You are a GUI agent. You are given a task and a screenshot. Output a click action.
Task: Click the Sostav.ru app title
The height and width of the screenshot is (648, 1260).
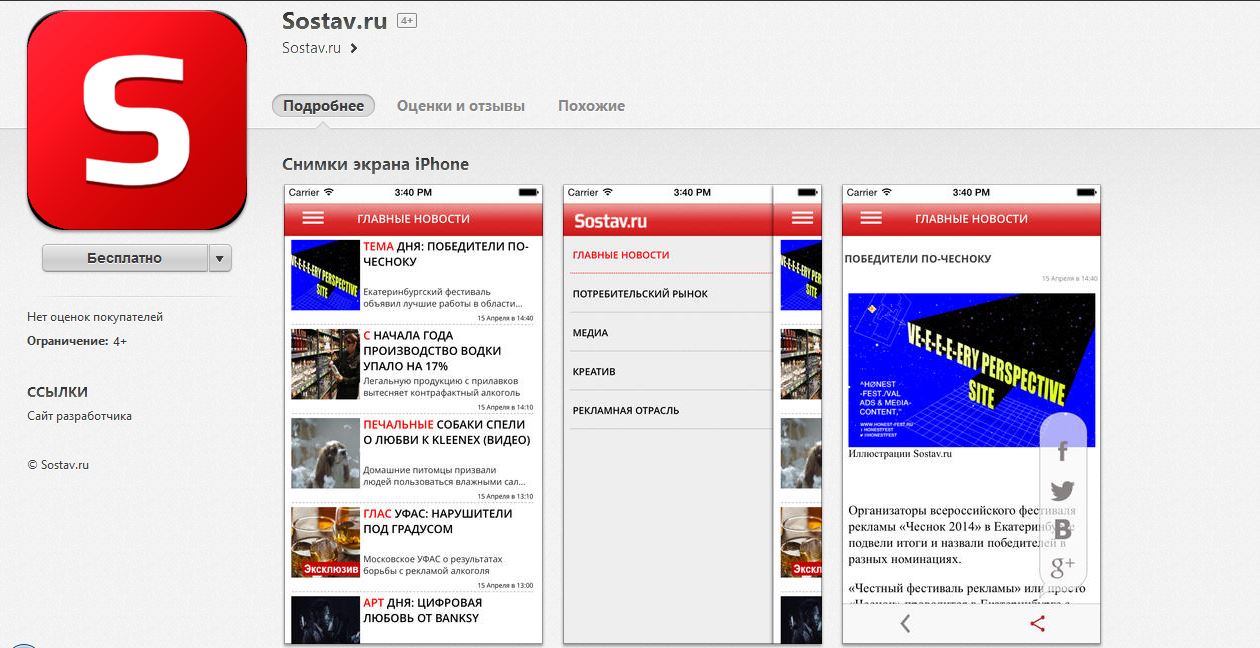(335, 21)
